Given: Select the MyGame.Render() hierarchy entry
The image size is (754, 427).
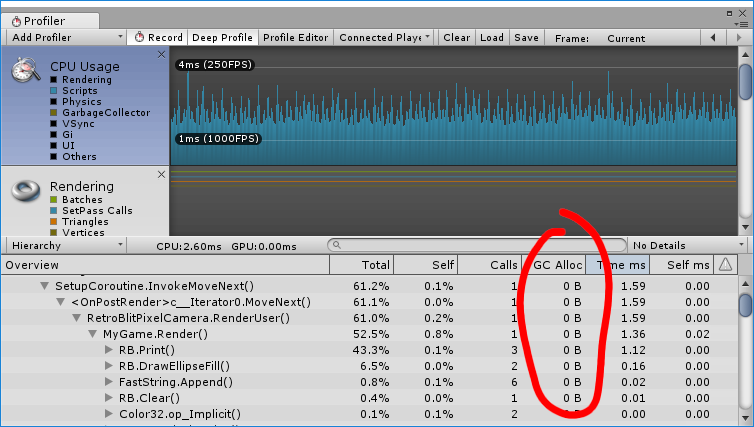Looking at the screenshot, I should click(155, 334).
